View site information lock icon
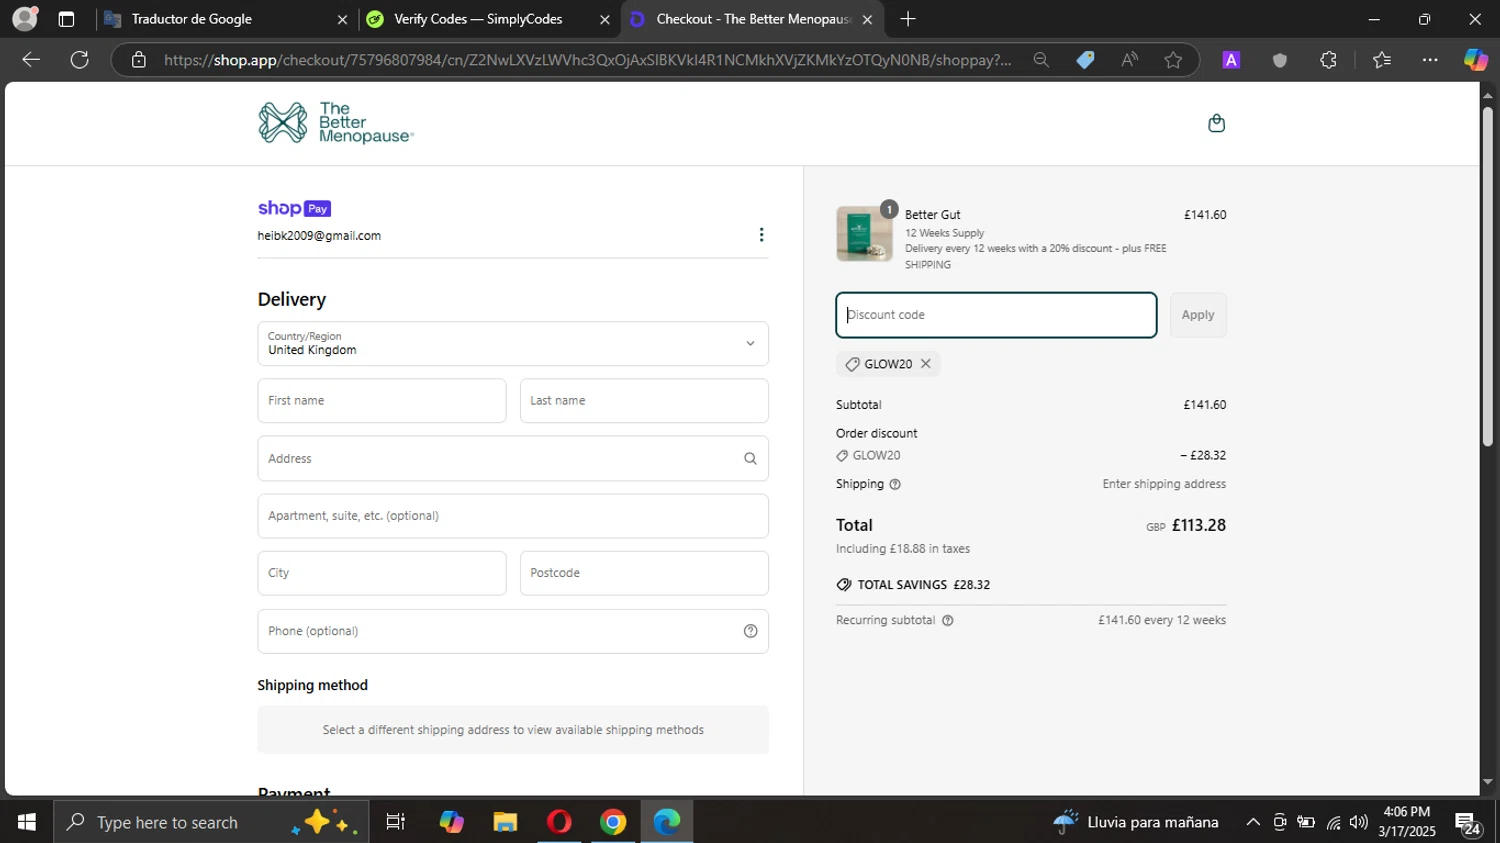1500x843 pixels. (139, 60)
